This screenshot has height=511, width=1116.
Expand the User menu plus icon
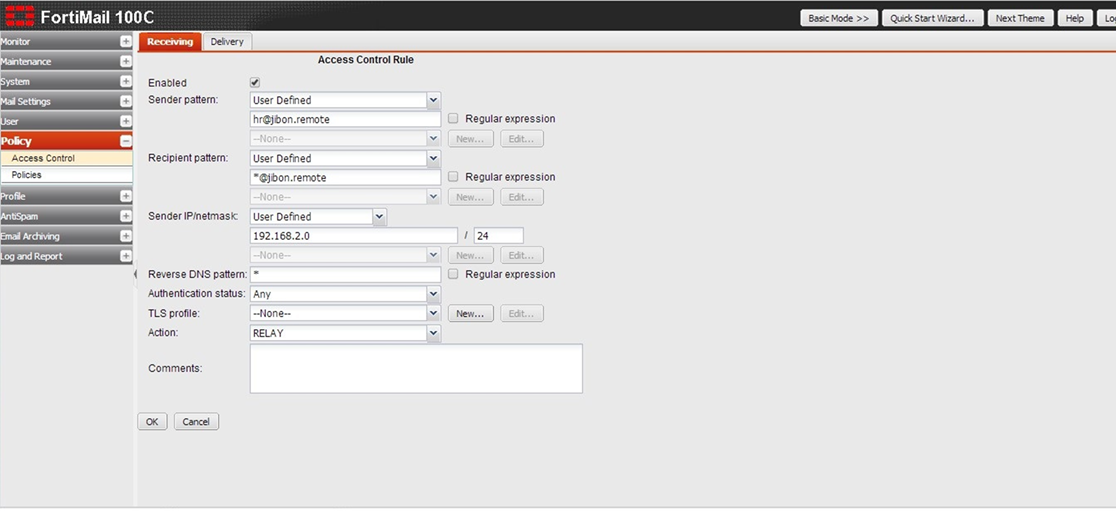126,122
